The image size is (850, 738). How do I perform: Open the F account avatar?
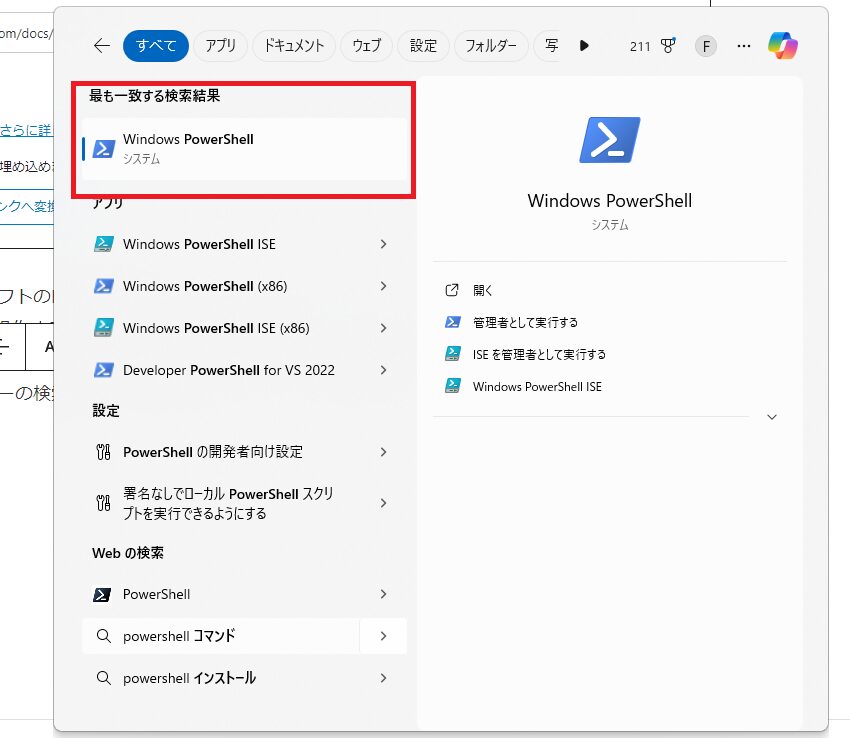[706, 46]
